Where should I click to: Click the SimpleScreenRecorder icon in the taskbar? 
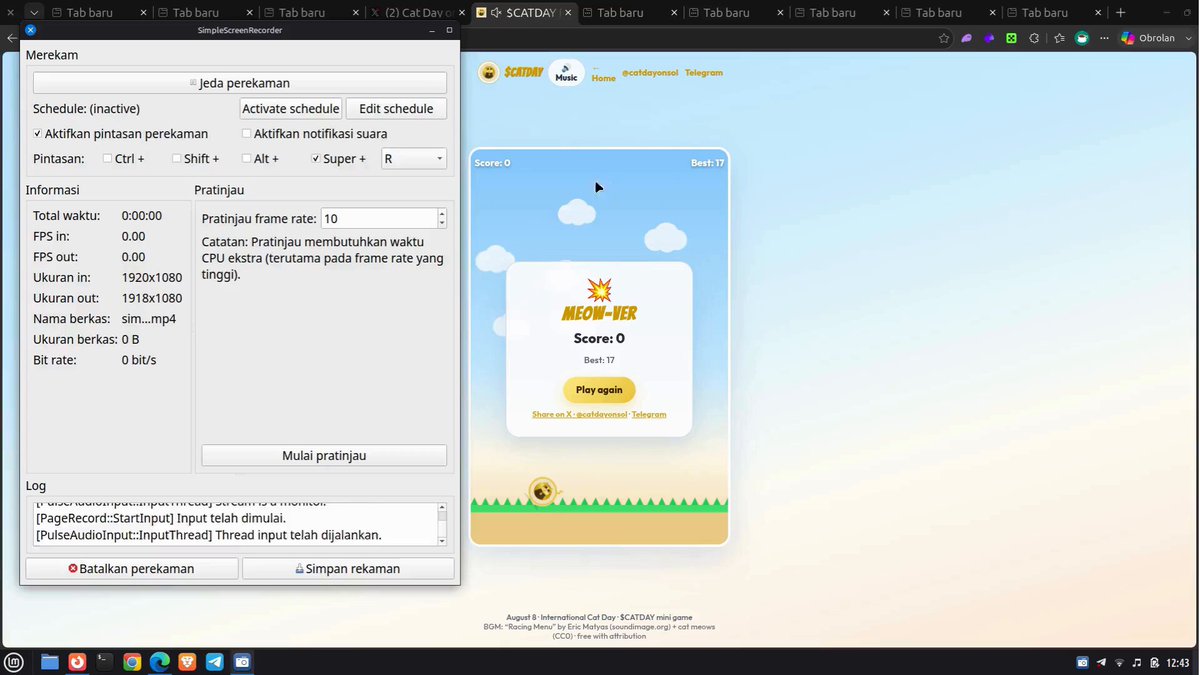click(x=242, y=662)
